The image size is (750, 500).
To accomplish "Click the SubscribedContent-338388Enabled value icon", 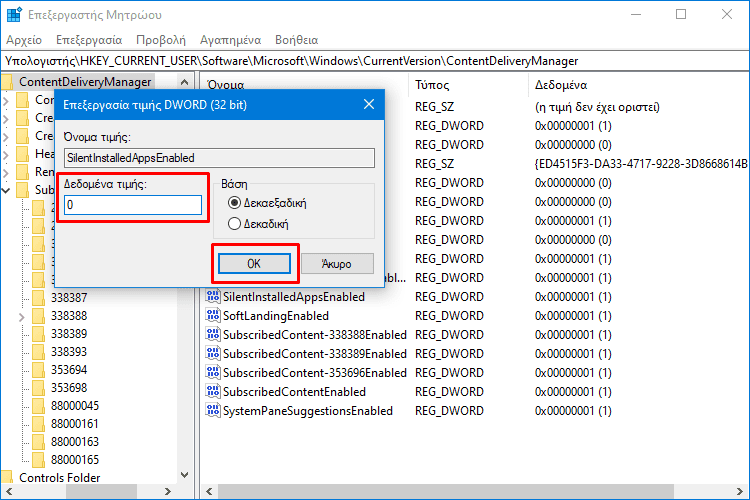I will coord(213,334).
